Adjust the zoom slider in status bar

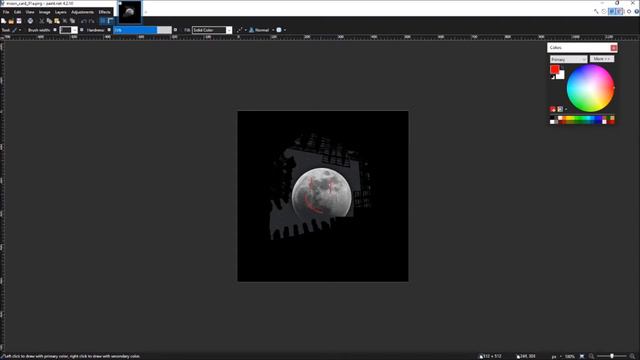click(611, 356)
